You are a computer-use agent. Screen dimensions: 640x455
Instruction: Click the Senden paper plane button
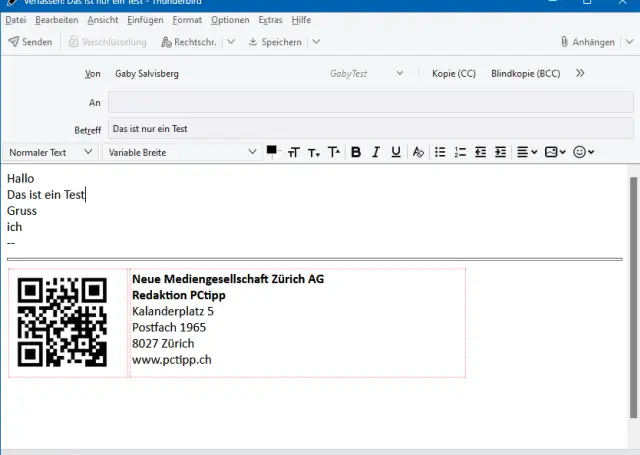[30, 42]
